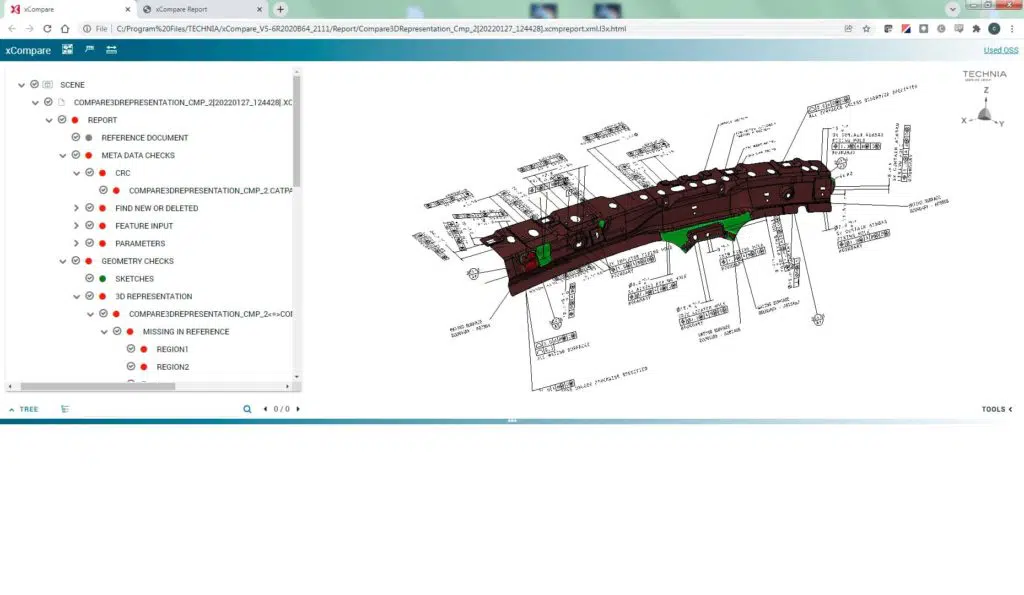Open the clock-shaped extension icon
This screenshot has height=595, width=1024.
941,29
